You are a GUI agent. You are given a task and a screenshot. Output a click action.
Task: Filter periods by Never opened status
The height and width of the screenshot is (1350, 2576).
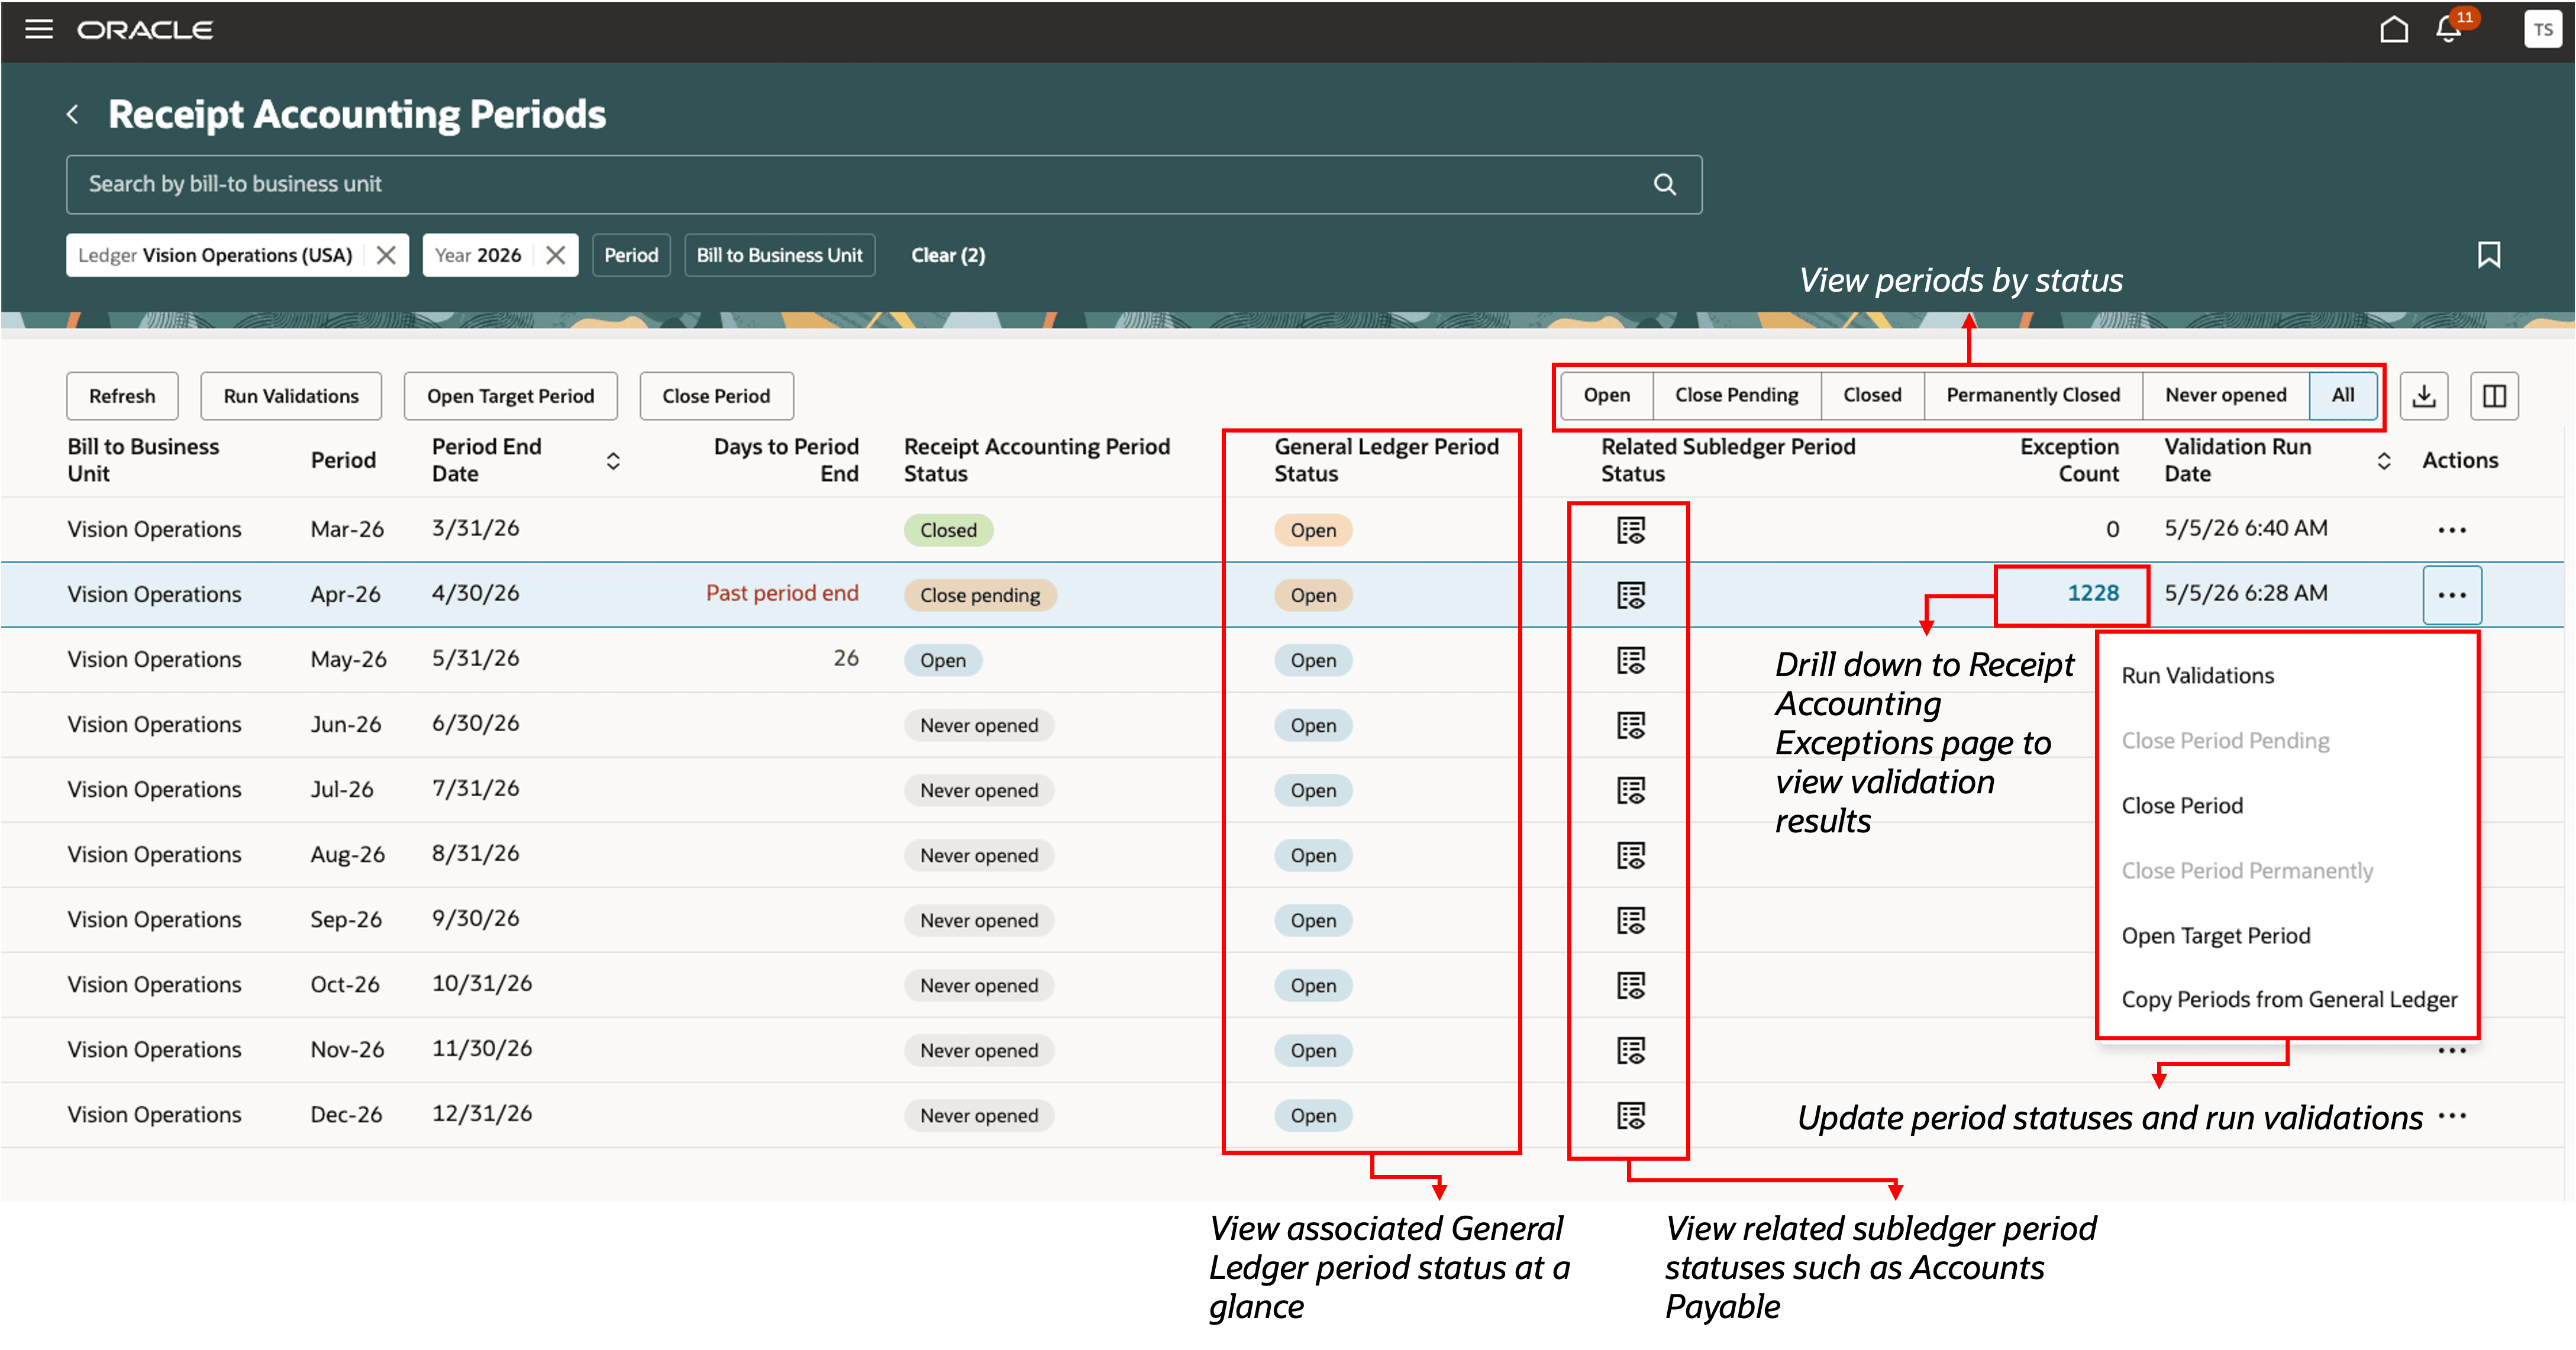pyautogui.click(x=2225, y=395)
